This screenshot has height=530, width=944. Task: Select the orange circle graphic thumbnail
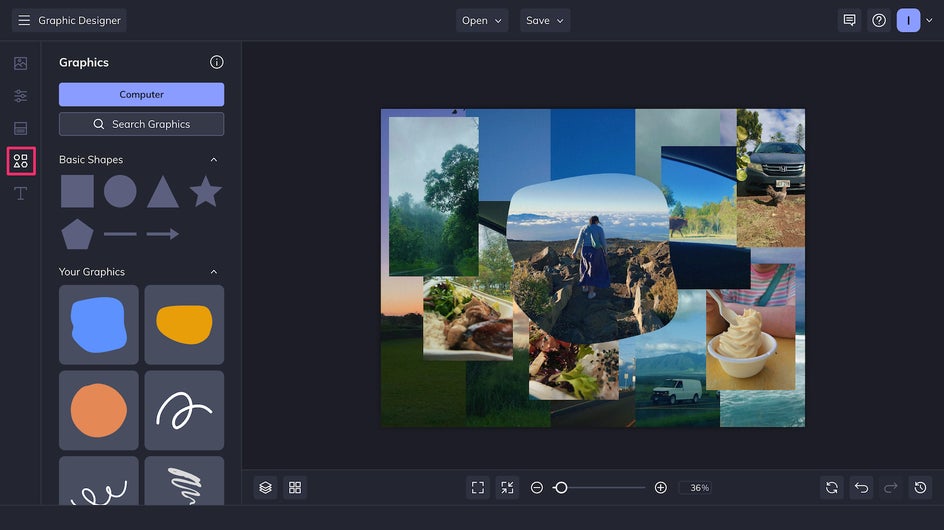tap(99, 410)
